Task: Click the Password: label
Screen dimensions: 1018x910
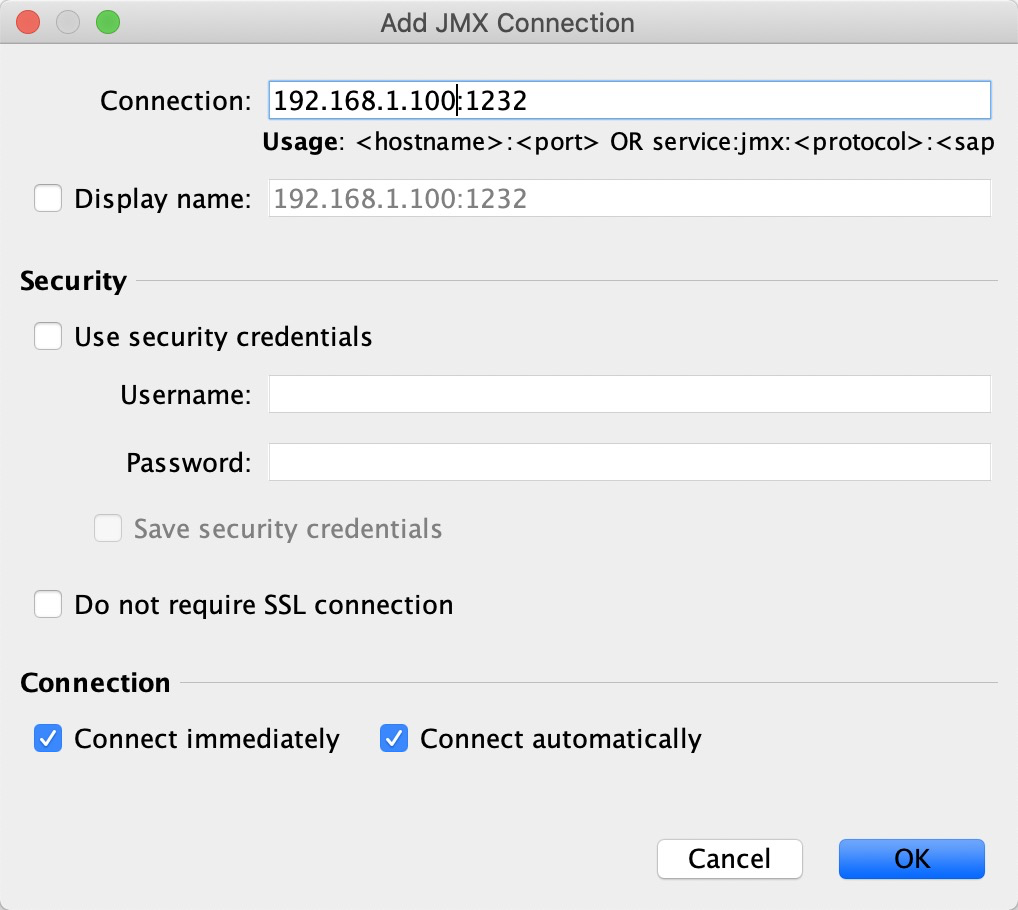Action: point(188,463)
